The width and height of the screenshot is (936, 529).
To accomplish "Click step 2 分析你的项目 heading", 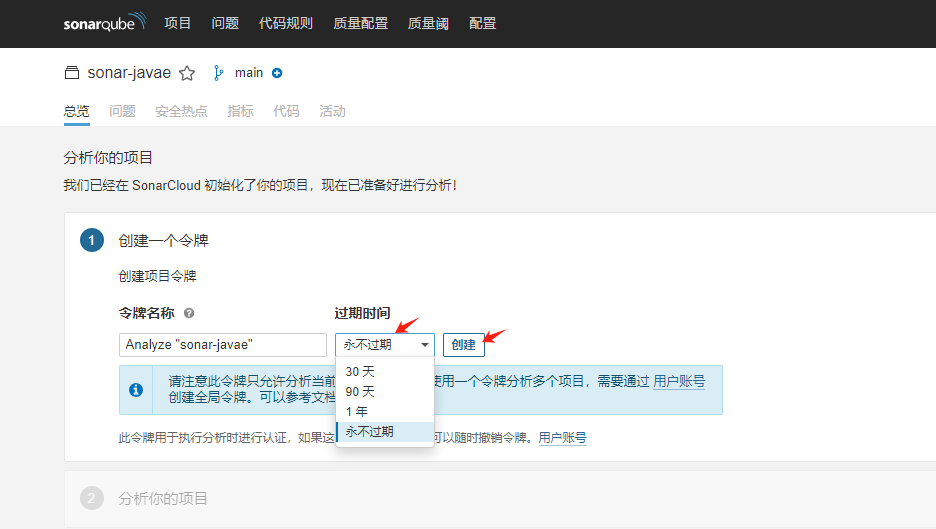I will (162, 499).
